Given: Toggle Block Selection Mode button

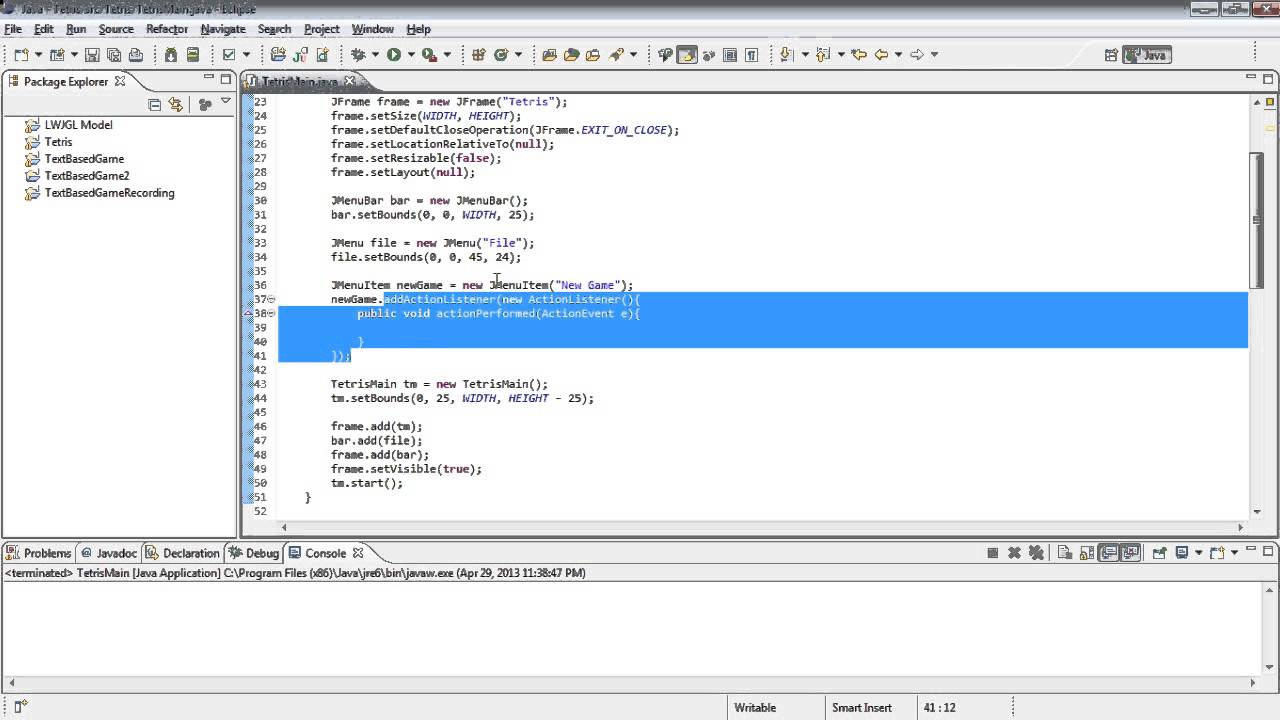Looking at the screenshot, I should (x=730, y=55).
